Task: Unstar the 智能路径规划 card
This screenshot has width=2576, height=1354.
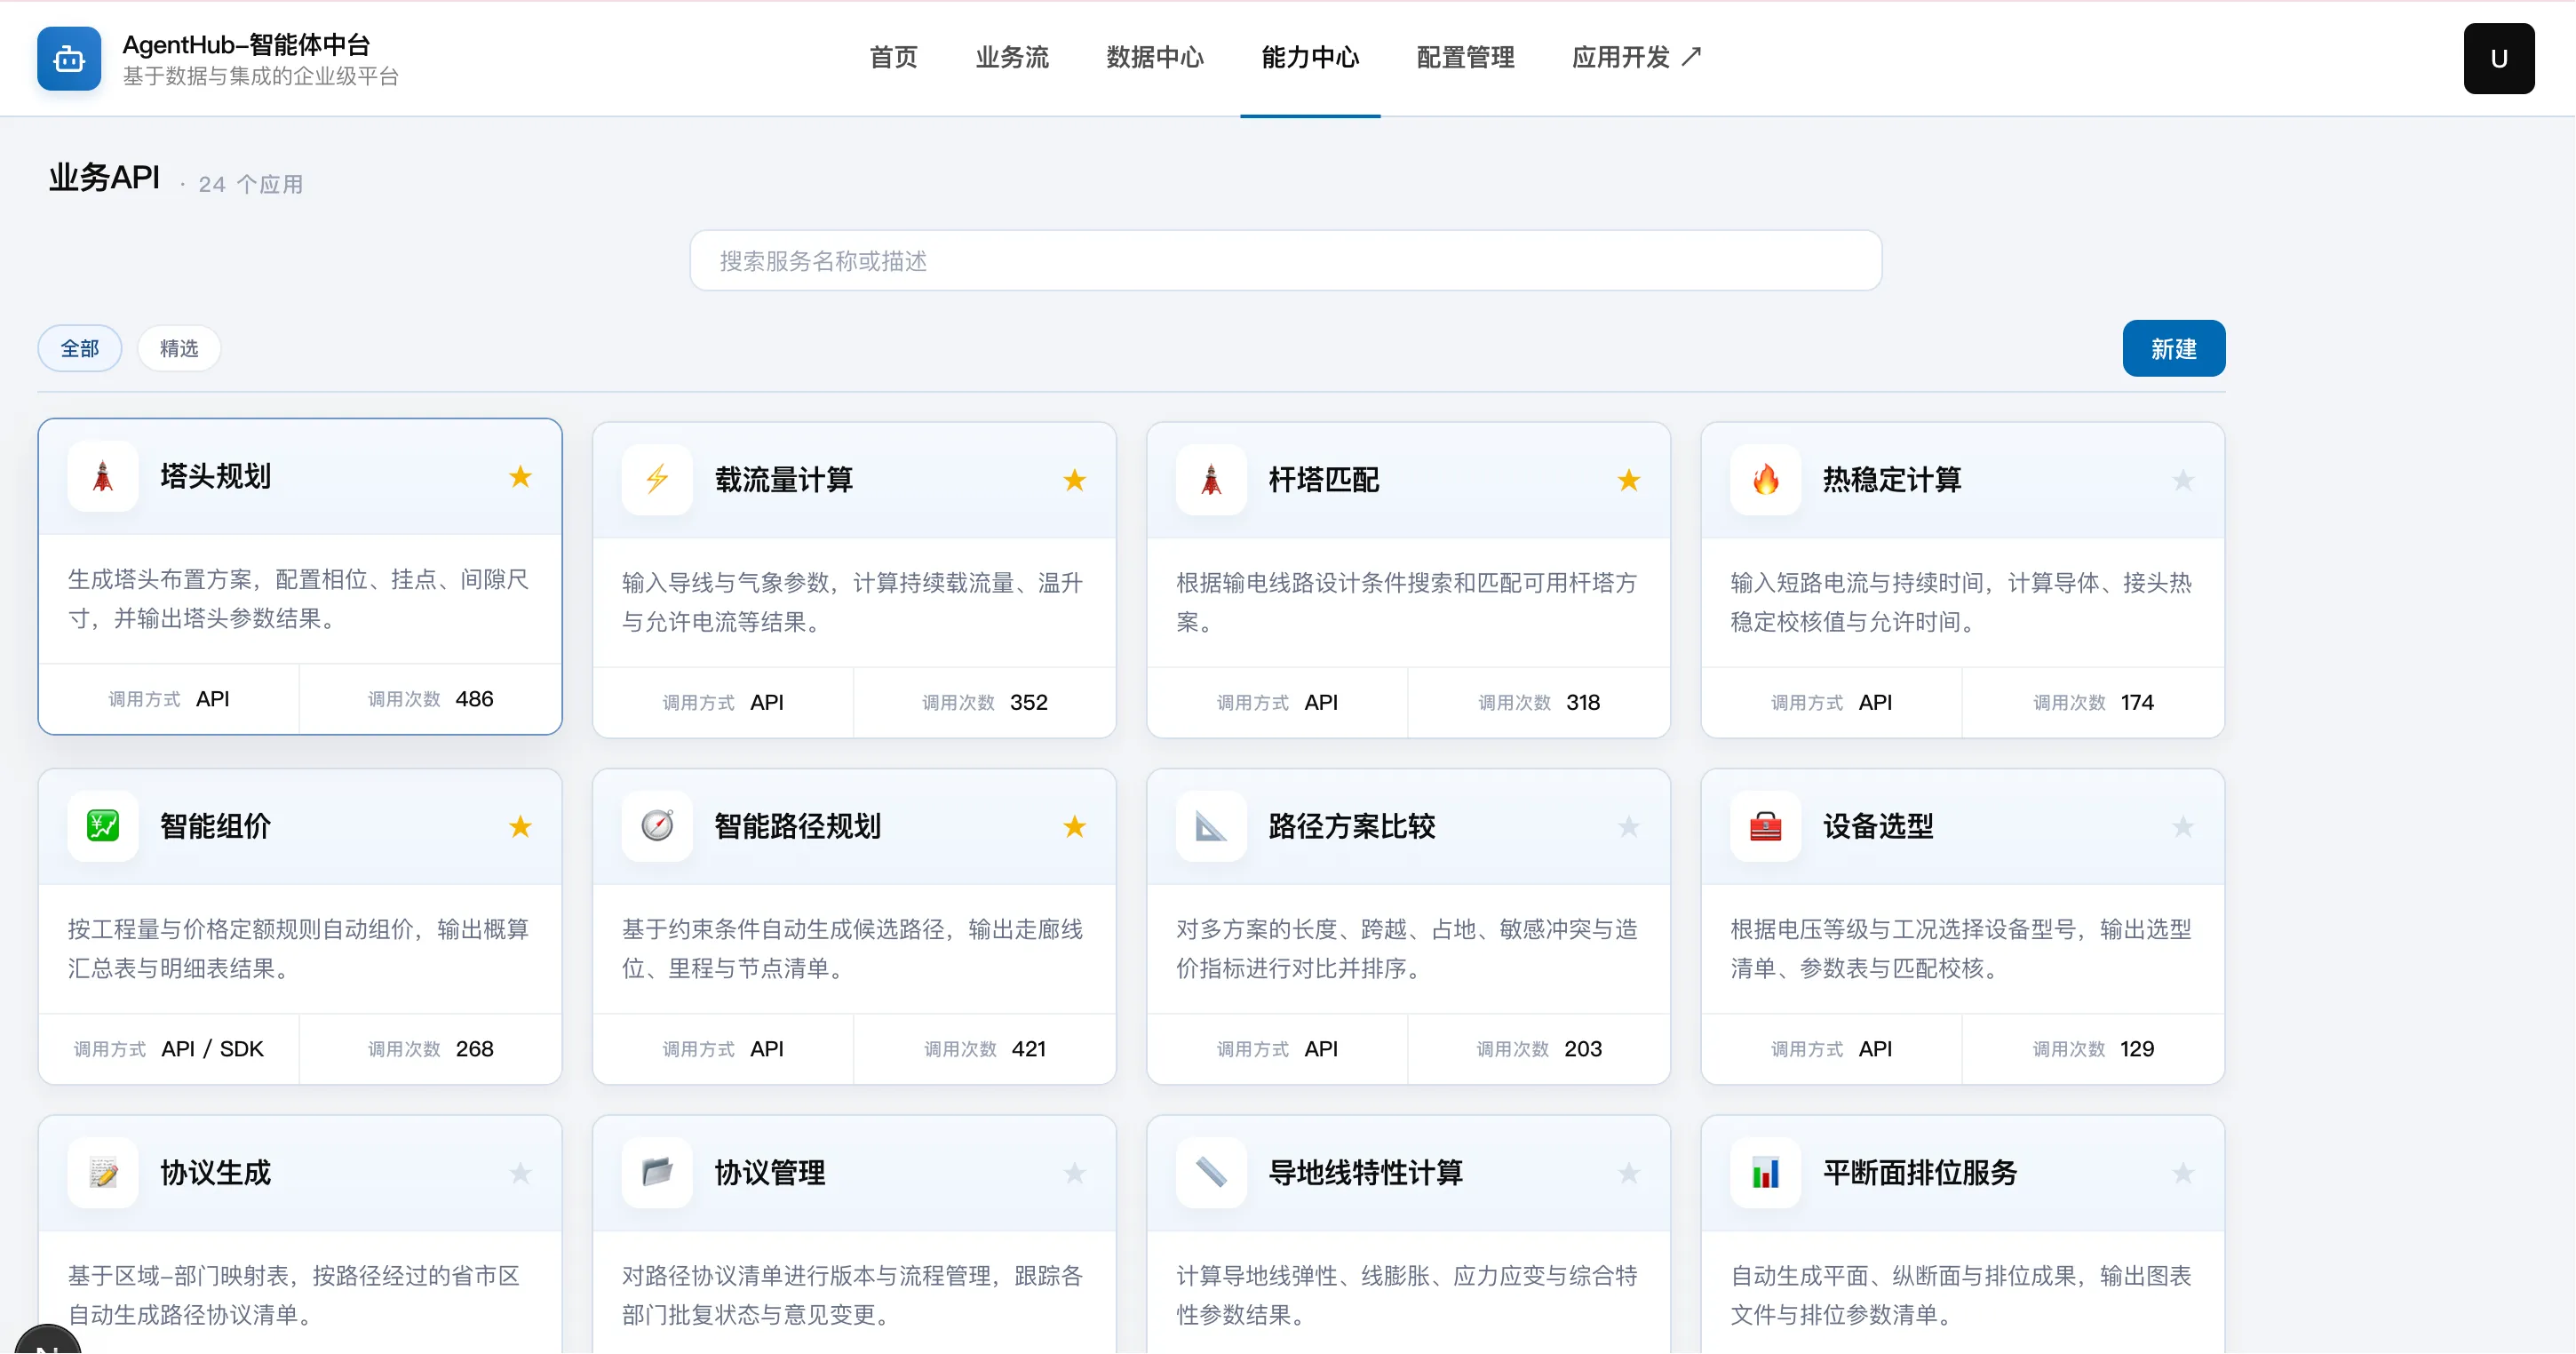Action: [x=1074, y=826]
